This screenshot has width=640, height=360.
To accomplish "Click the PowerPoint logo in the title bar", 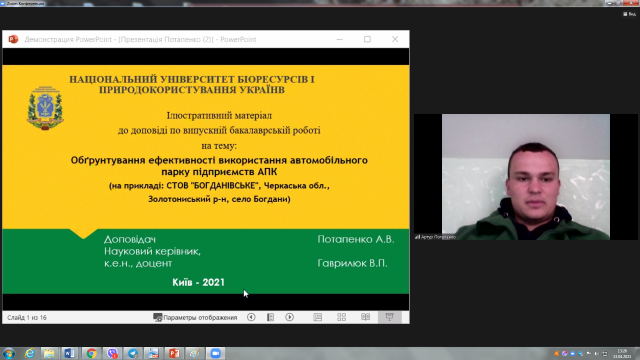I will (13, 39).
